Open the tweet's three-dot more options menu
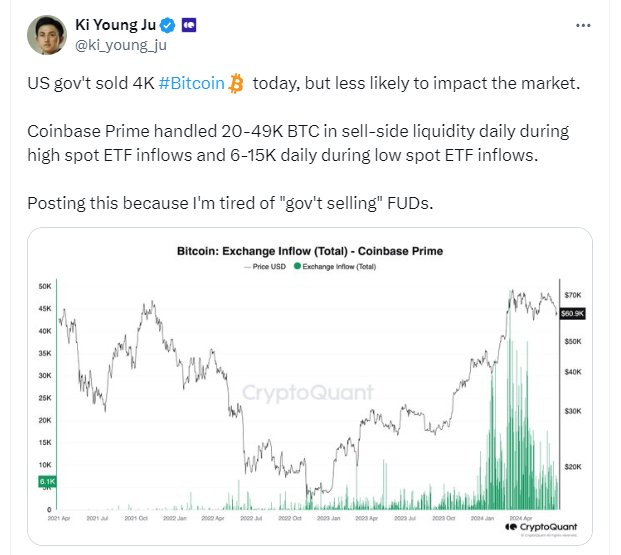Viewport: 621px width, 555px height. click(583, 24)
